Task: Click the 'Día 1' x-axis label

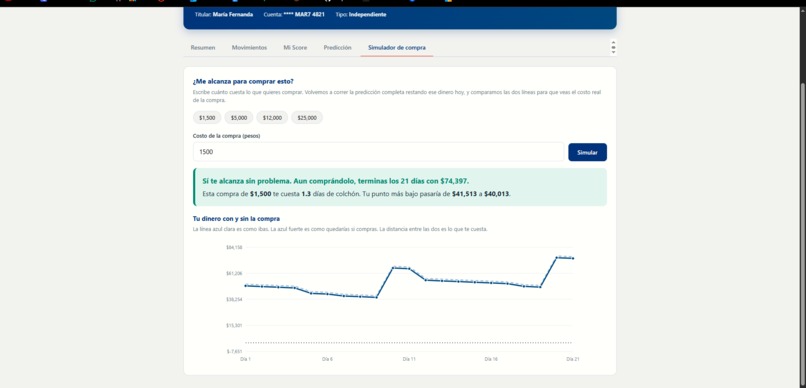Action: [246, 359]
